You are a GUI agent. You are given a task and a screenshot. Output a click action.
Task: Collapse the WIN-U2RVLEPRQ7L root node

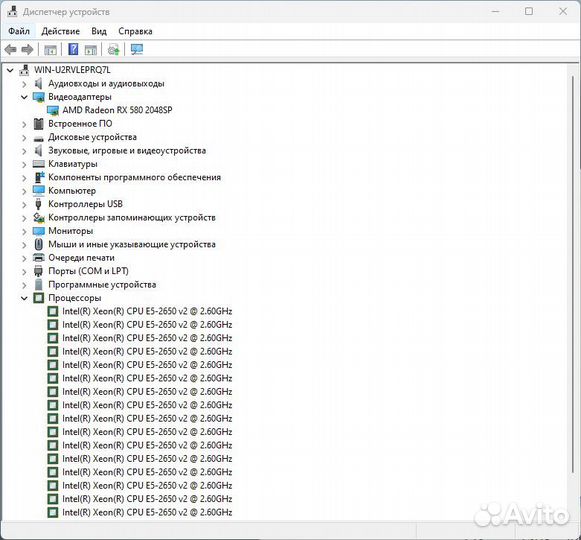point(10,70)
